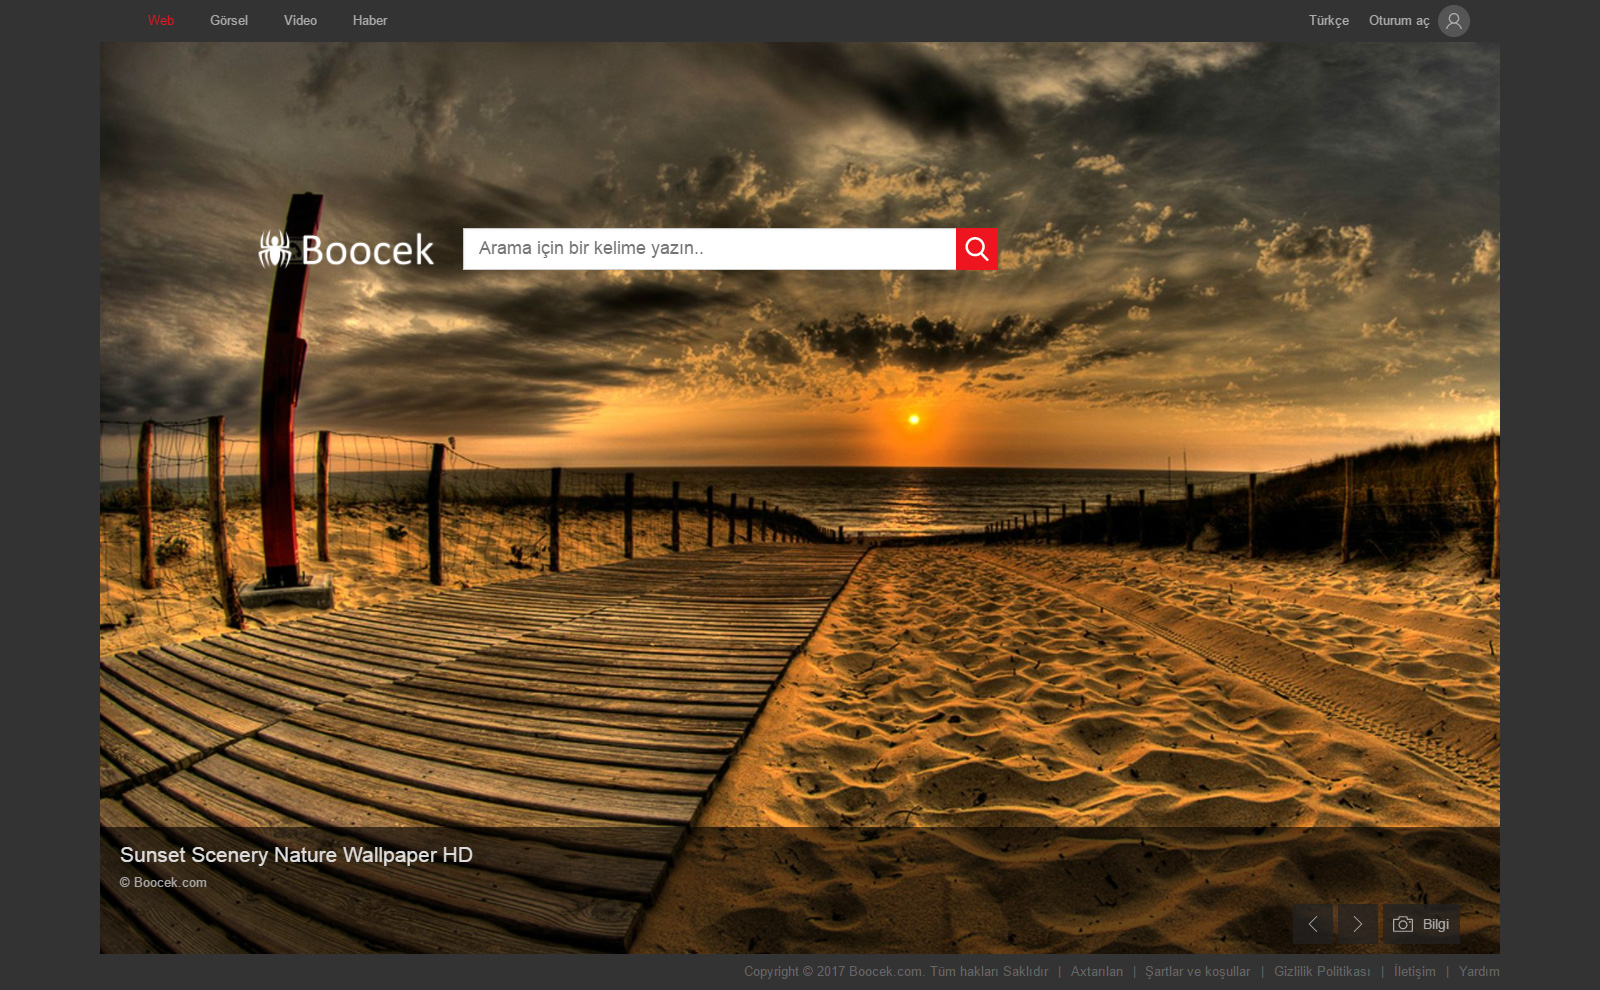
Task: Open the Yardım help link
Action: [1478, 971]
